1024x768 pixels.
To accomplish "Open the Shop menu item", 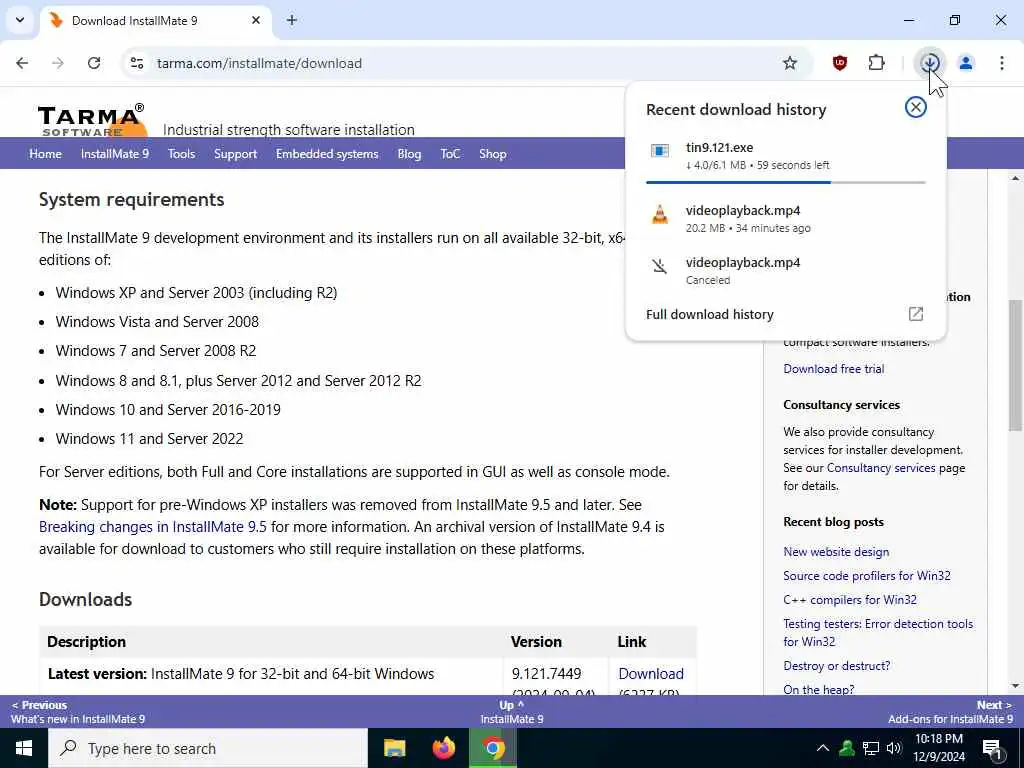I will point(493,154).
